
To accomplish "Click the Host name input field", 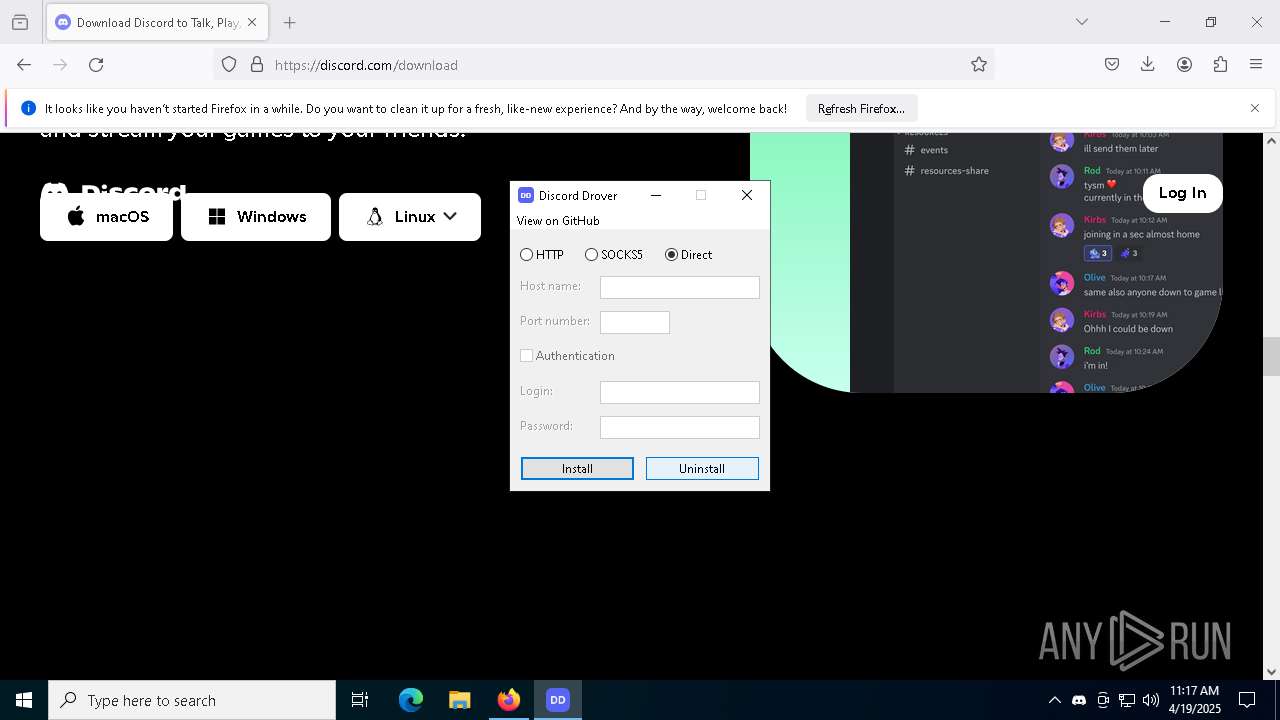I will tap(680, 288).
